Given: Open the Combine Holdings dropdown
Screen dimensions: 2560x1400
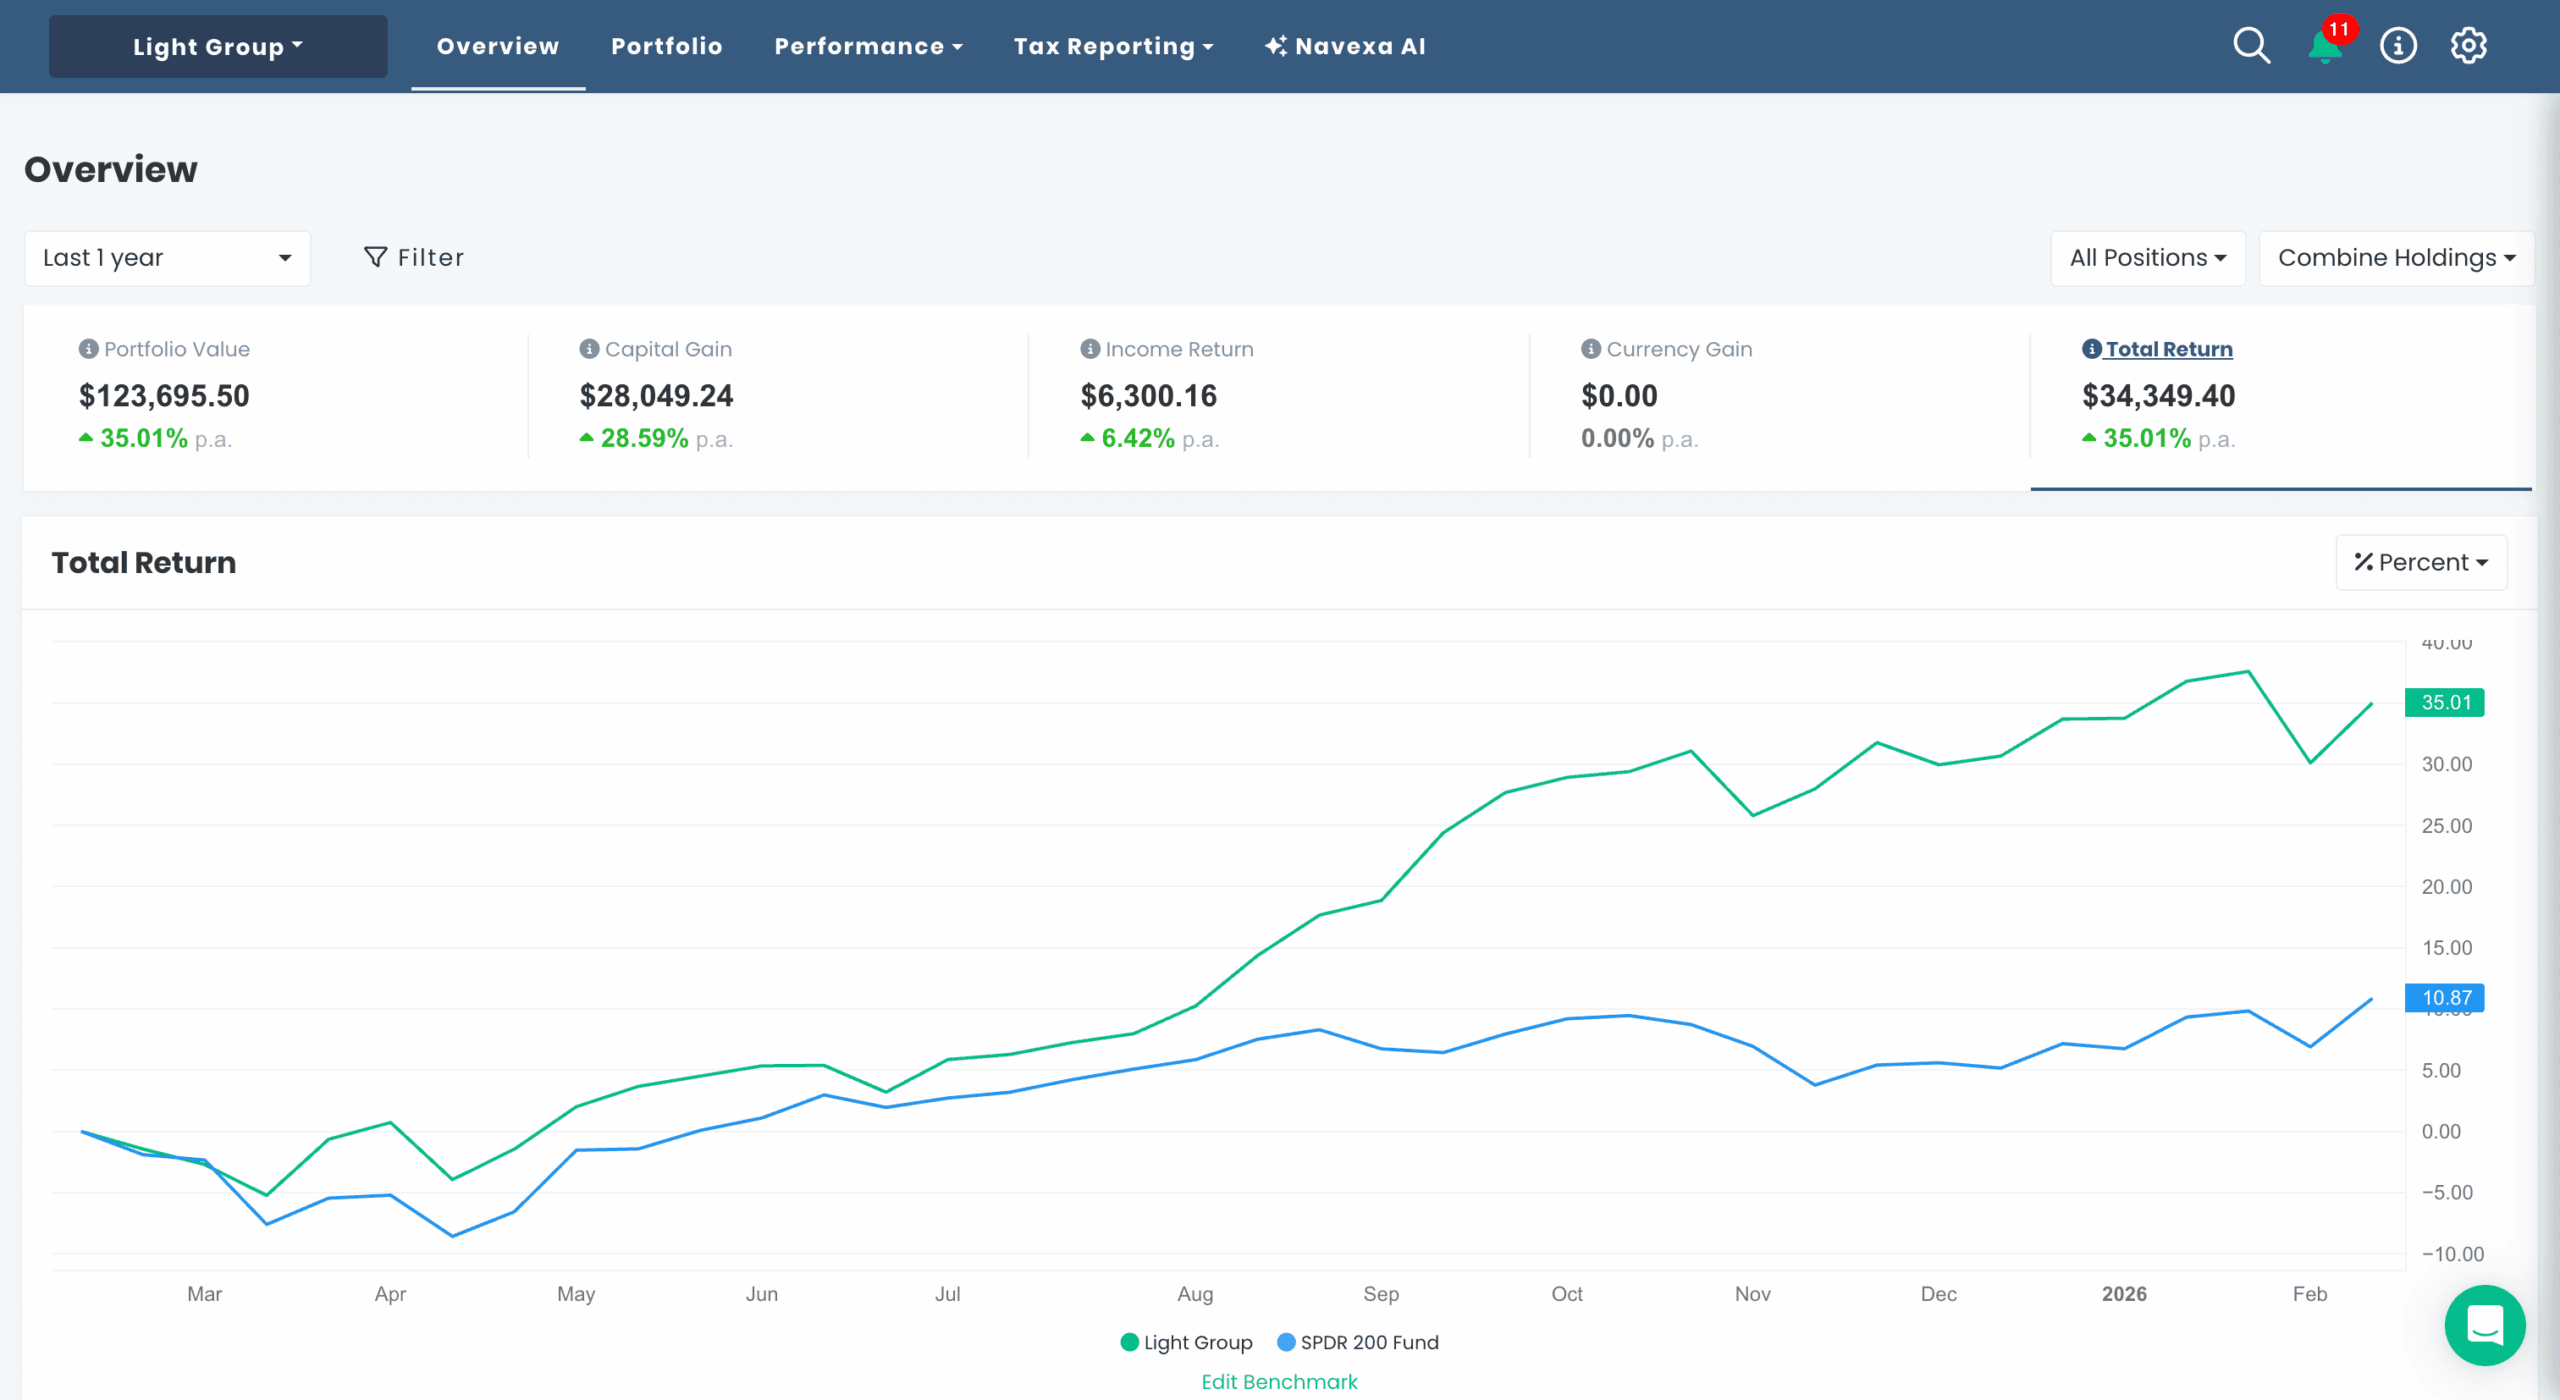Looking at the screenshot, I should coord(2395,257).
